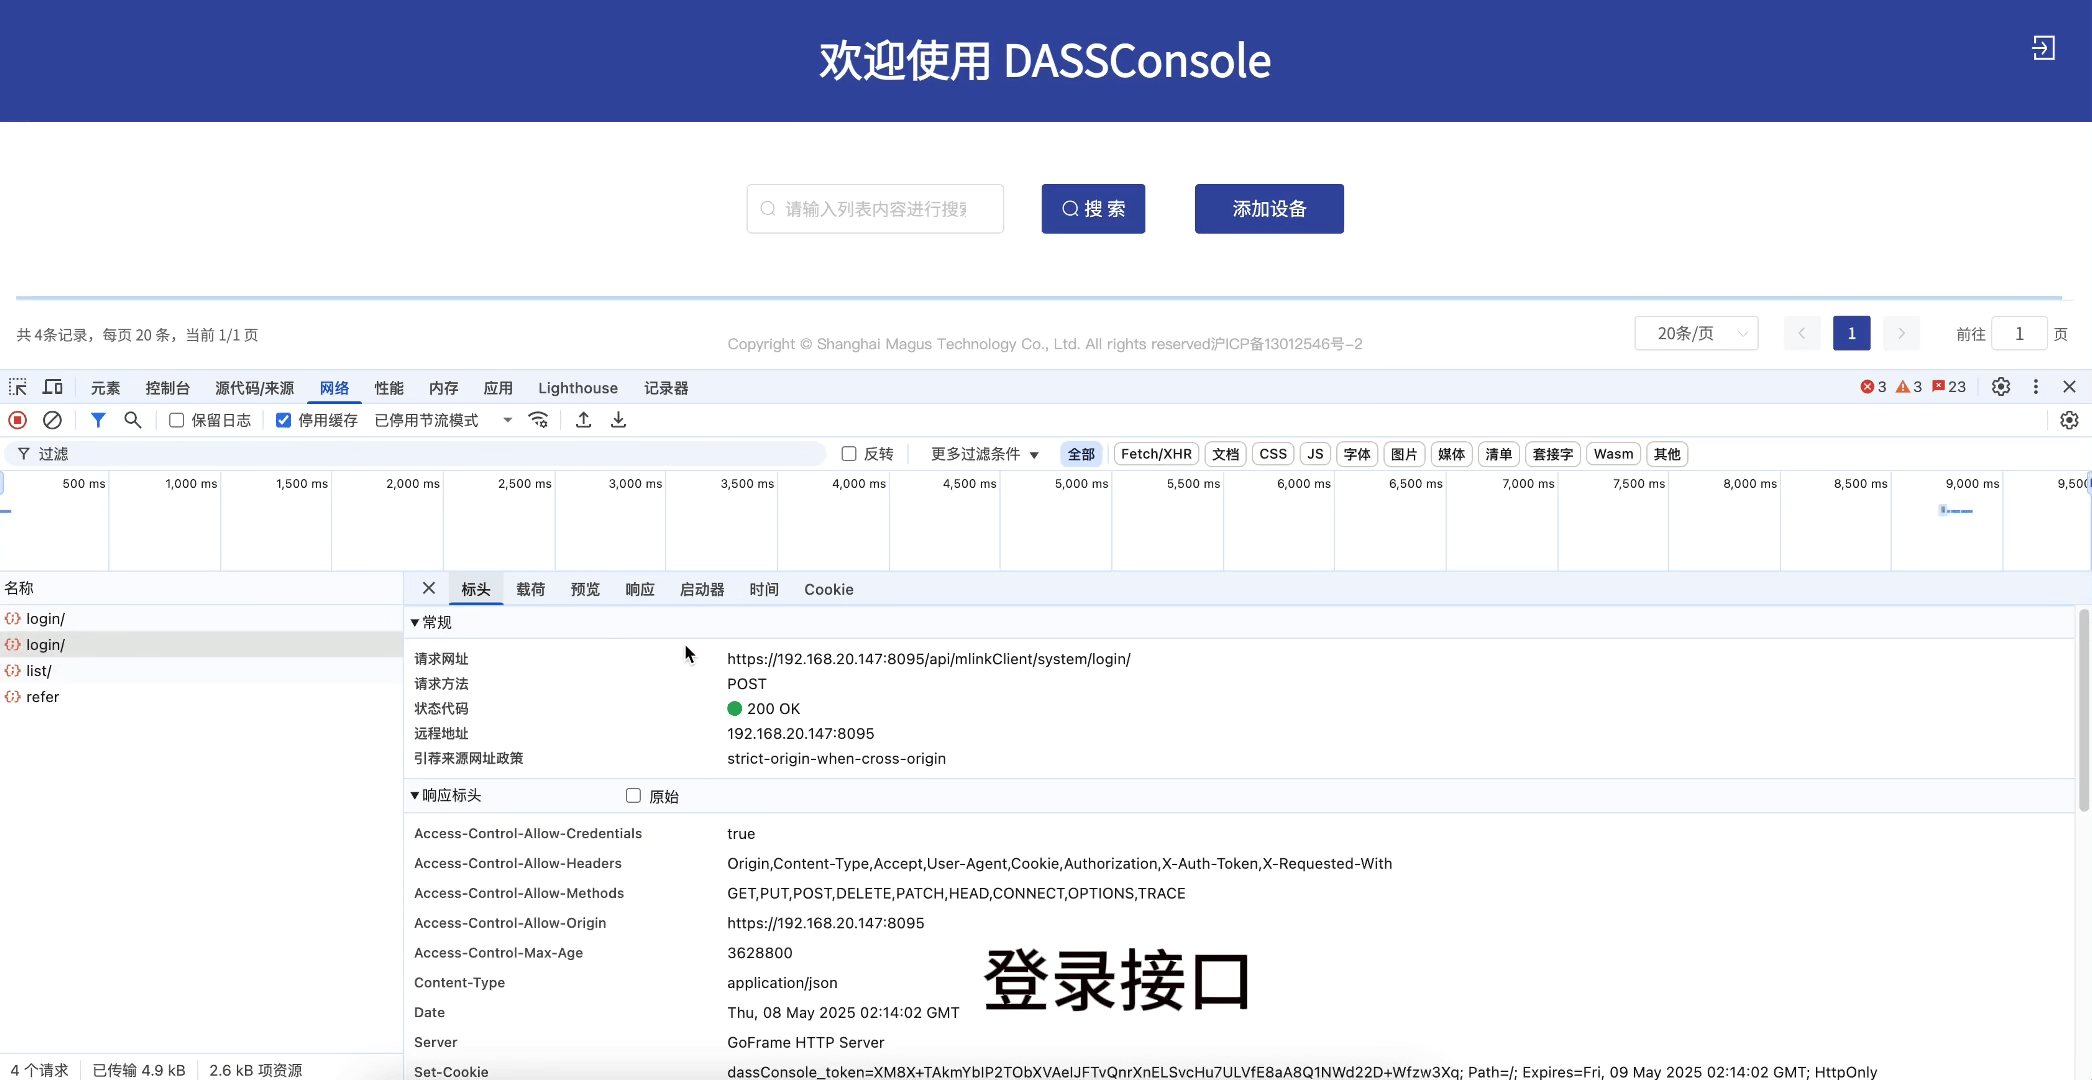The width and height of the screenshot is (2092, 1080).
Task: Filter by CSS requests
Action: pyautogui.click(x=1273, y=454)
